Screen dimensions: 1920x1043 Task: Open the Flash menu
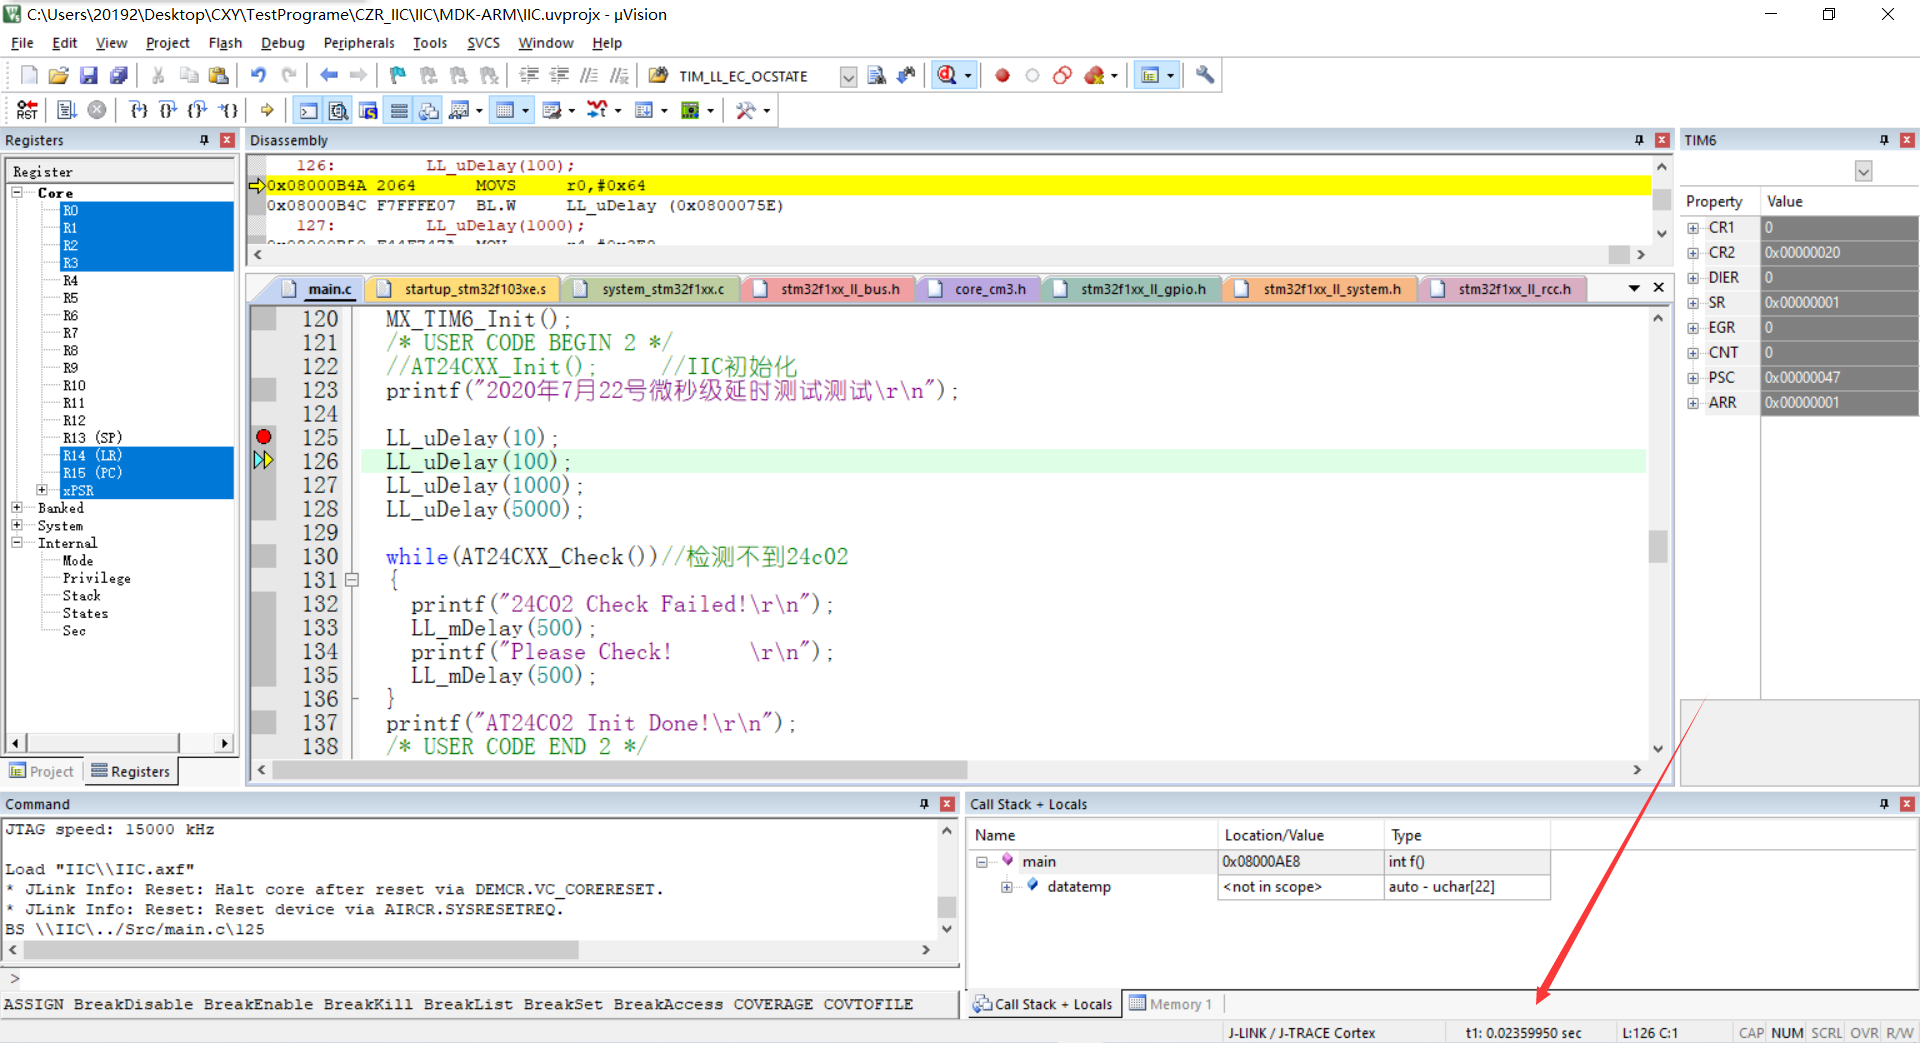click(x=225, y=43)
